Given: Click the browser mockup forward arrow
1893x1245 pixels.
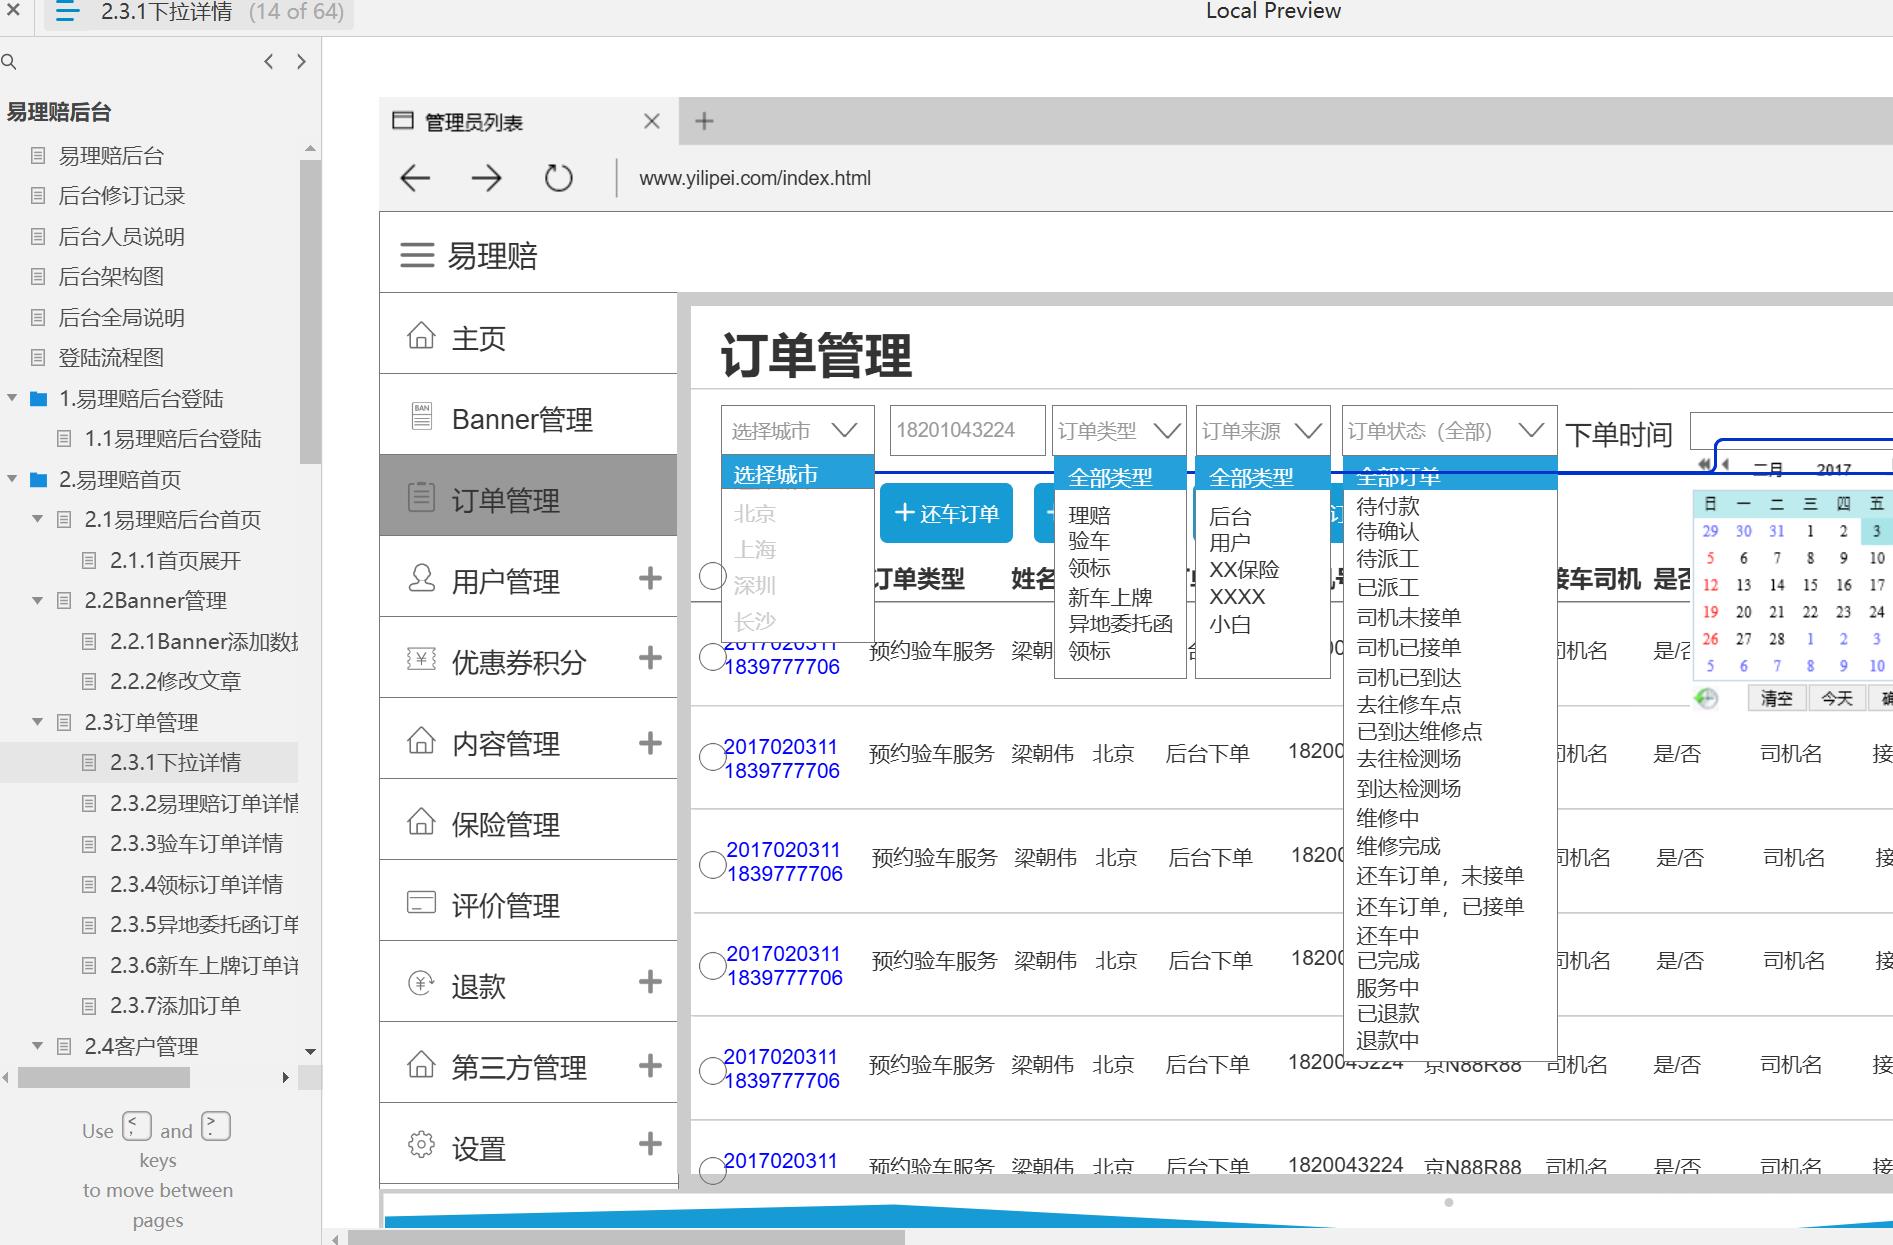Looking at the screenshot, I should (487, 178).
